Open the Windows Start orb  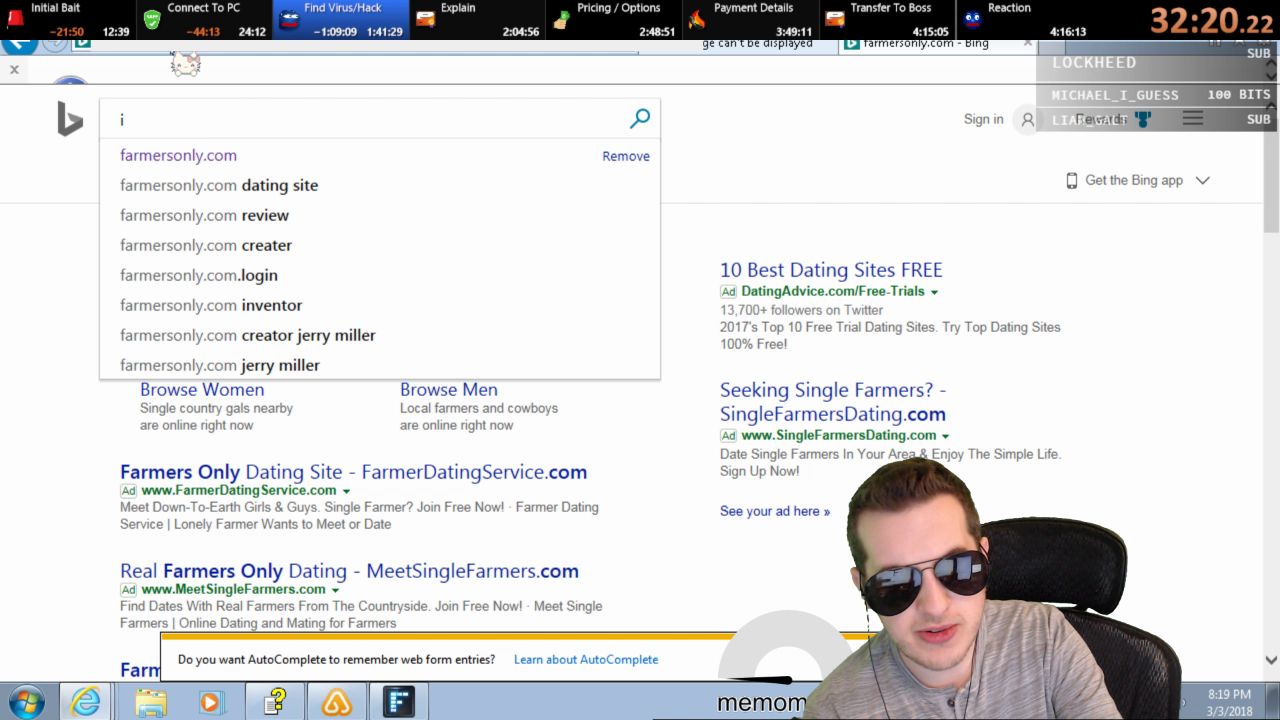click(27, 702)
